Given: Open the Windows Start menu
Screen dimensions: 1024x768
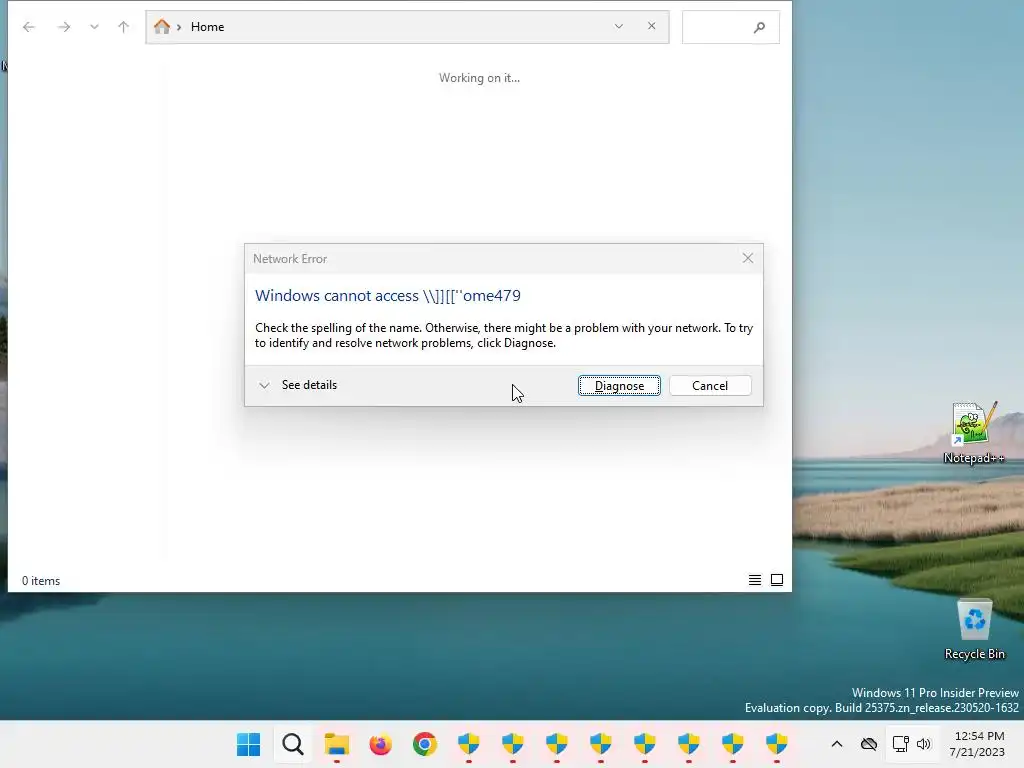Looking at the screenshot, I should tap(248, 744).
